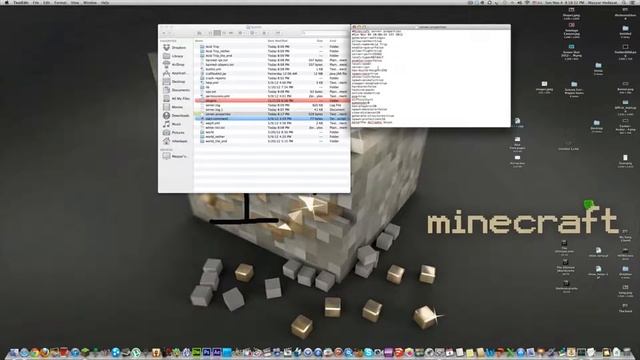640x360 pixels.
Task: Open Spotlight search in the menu bar
Action: tap(624, 2)
